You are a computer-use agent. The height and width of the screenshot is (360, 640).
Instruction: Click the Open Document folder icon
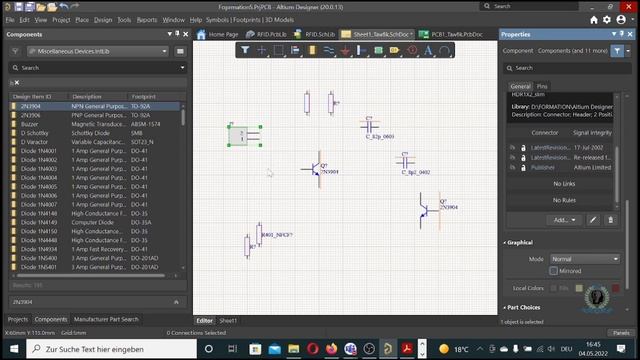[x=41, y=7]
